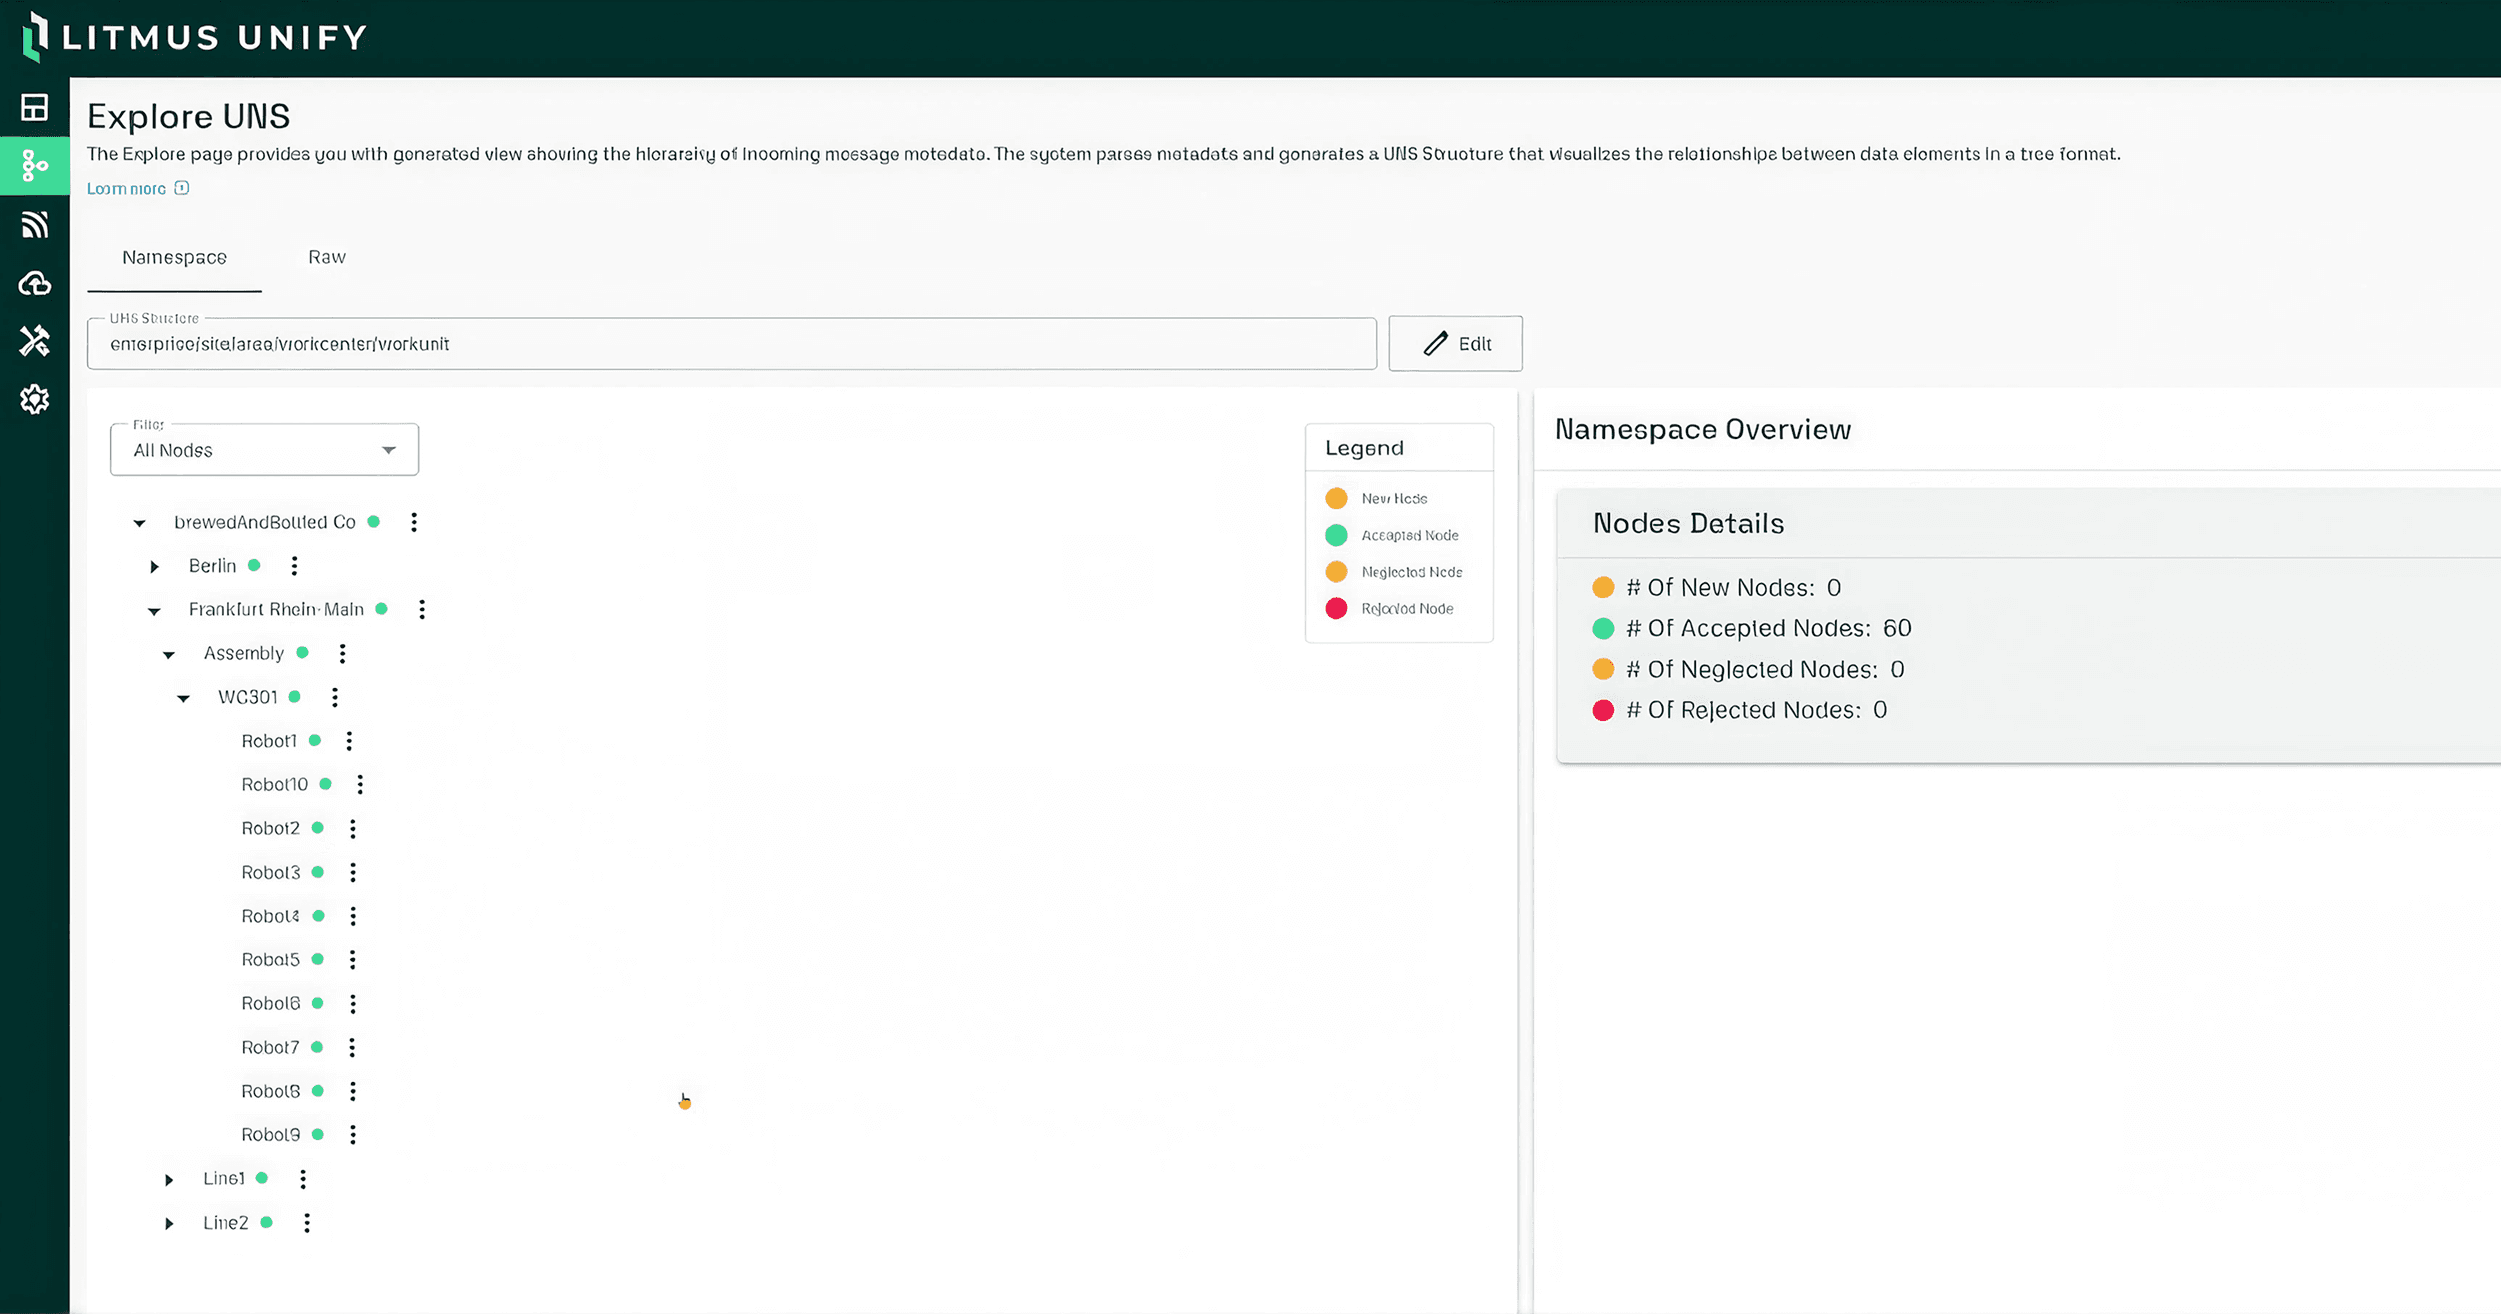
Task: Click the info icon beside Learn more
Action: pyautogui.click(x=182, y=188)
